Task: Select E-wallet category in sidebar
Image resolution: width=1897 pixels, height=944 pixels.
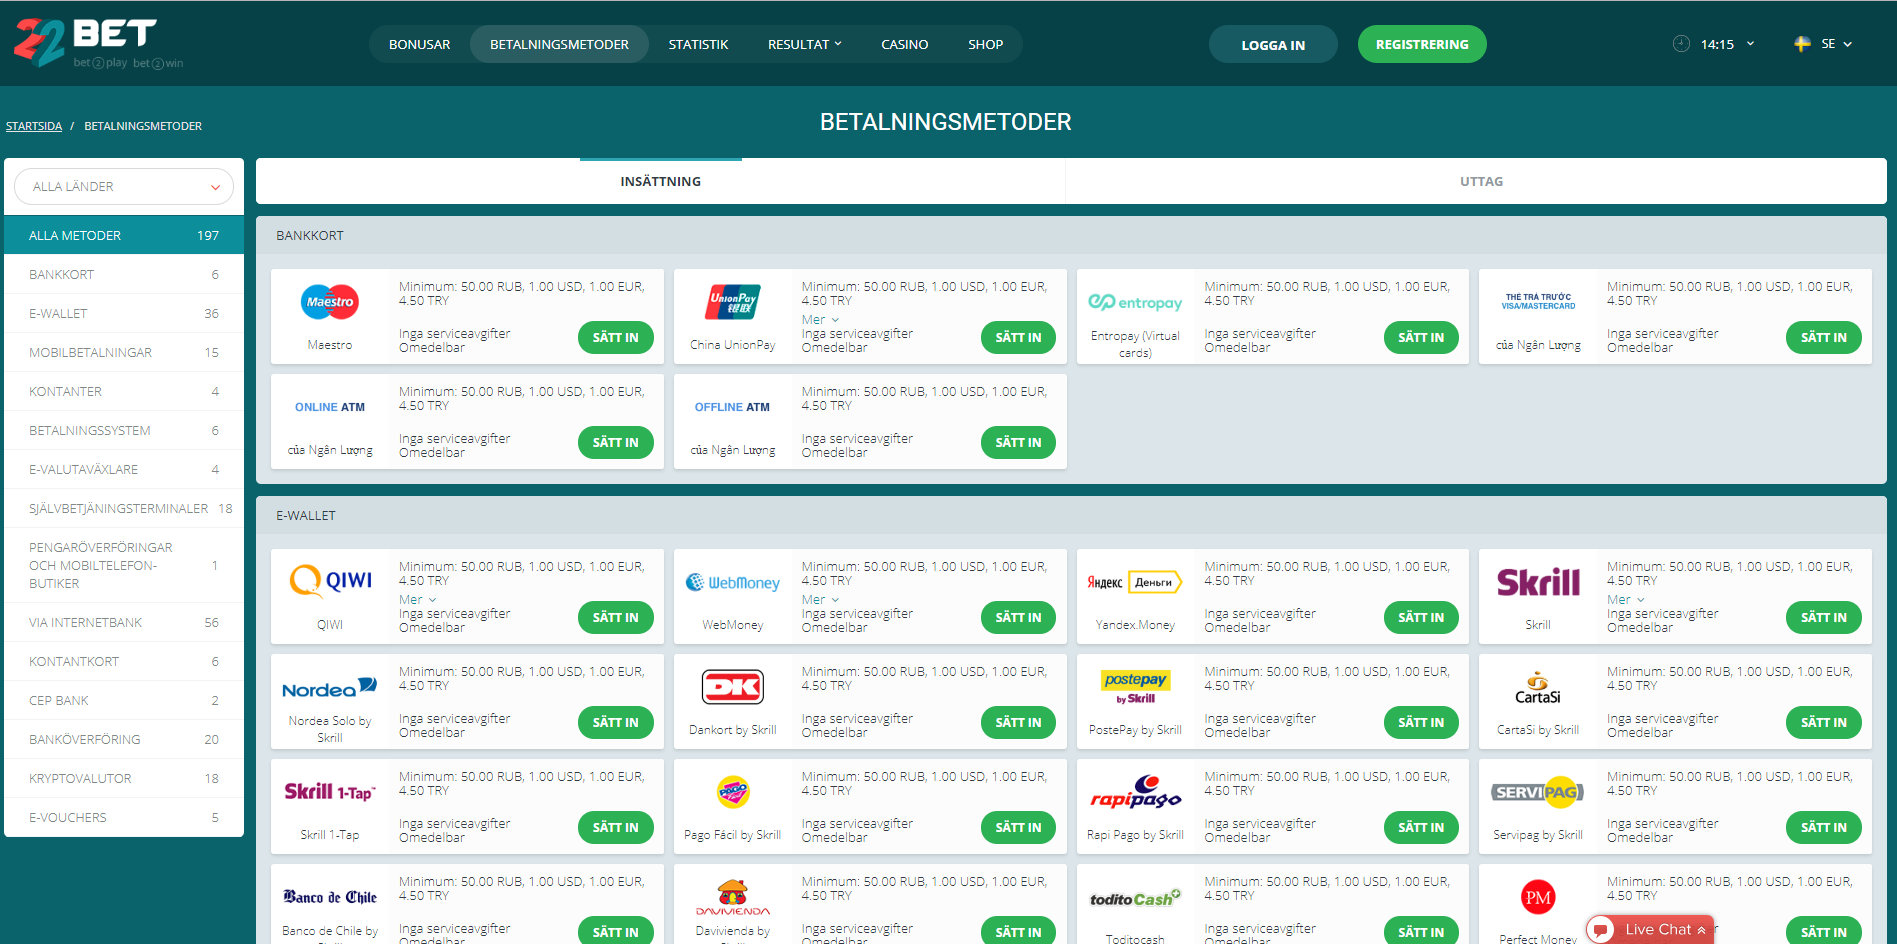Action: click(x=124, y=313)
